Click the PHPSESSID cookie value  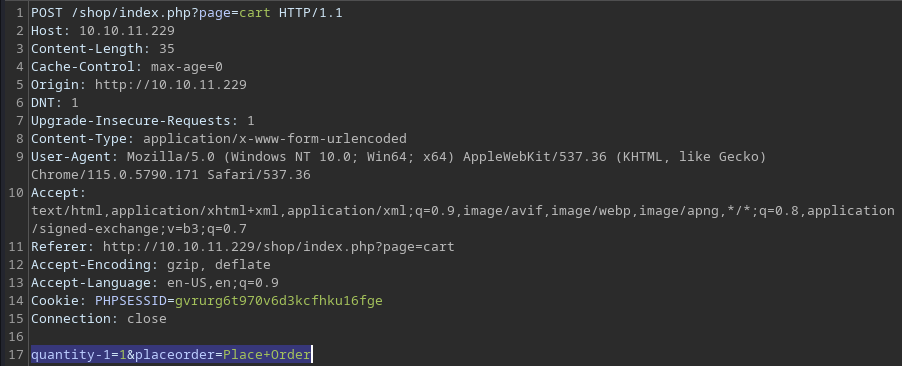[x=279, y=300]
